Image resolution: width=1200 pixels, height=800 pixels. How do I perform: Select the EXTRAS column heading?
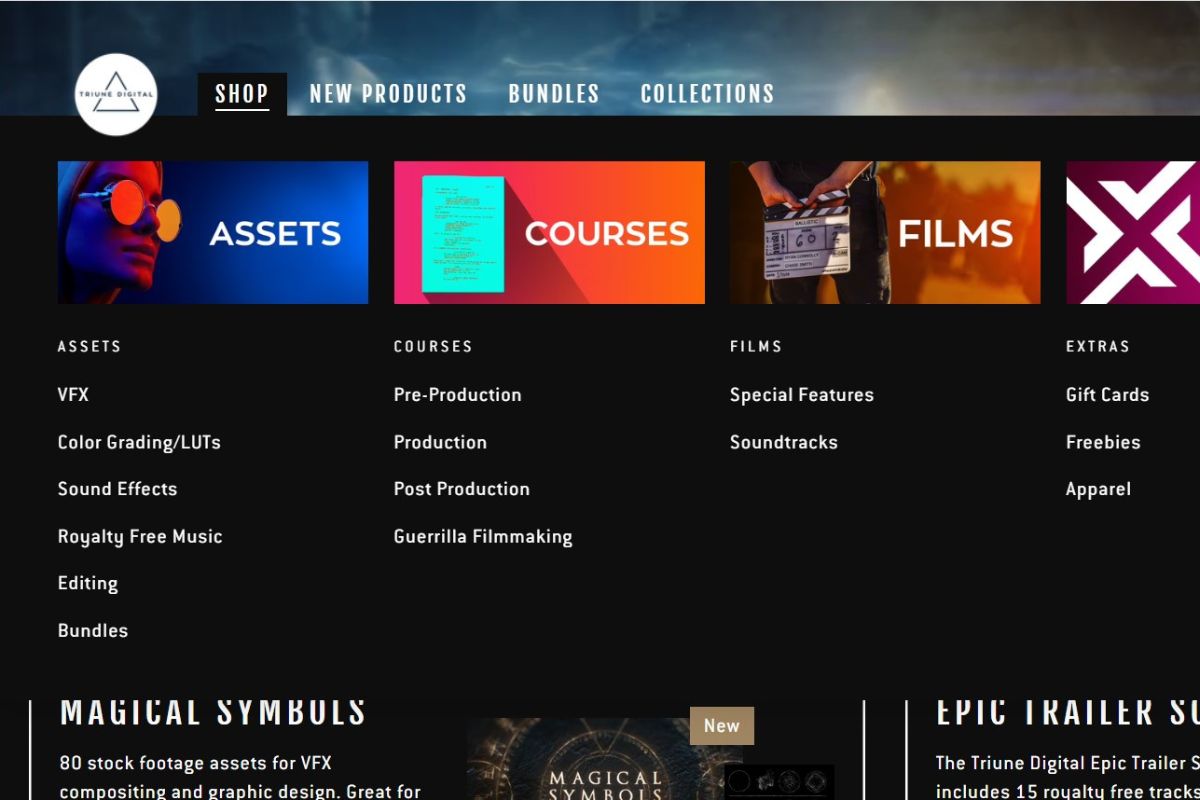pos(1098,346)
